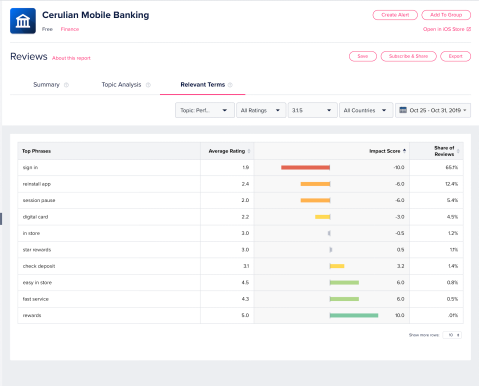Click the Create Alert button

pyautogui.click(x=395, y=15)
